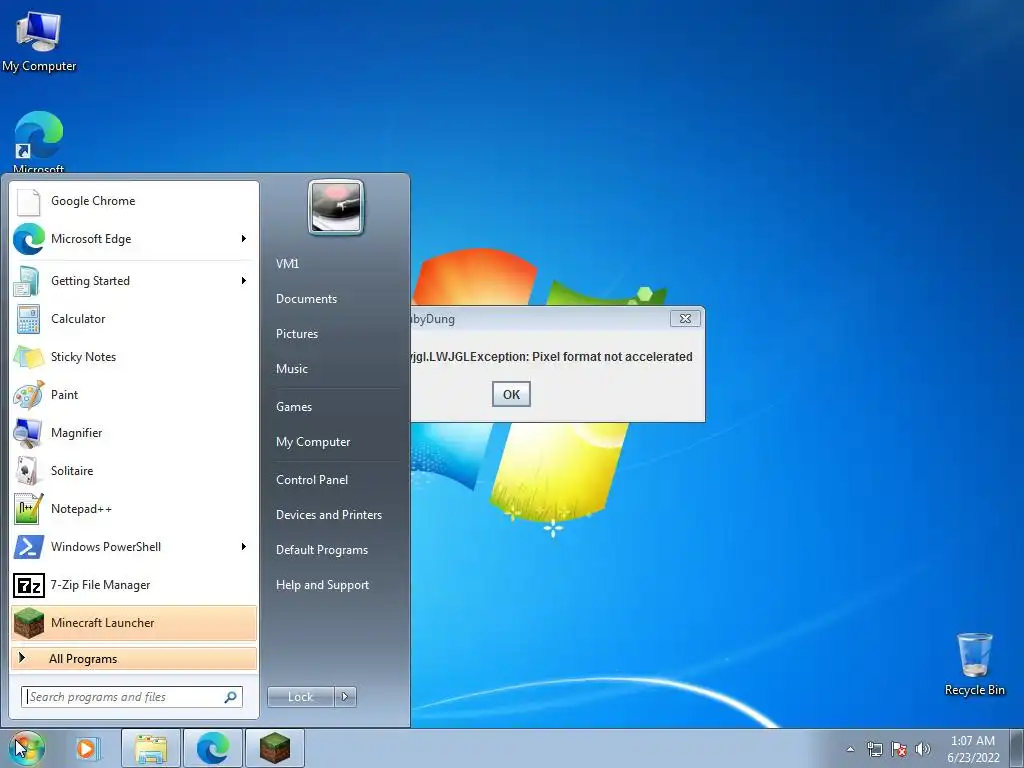This screenshot has width=1024, height=768.
Task: Expand Microsoft Edge jump list arrow
Action: point(244,239)
